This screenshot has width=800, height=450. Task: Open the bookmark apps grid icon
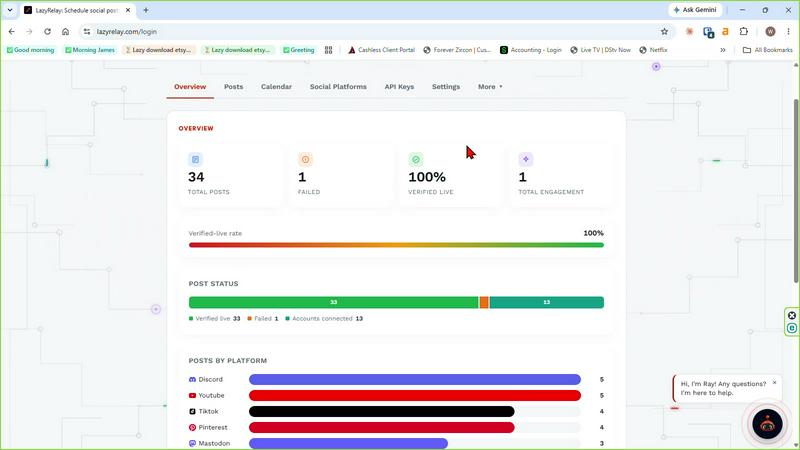(x=329, y=50)
